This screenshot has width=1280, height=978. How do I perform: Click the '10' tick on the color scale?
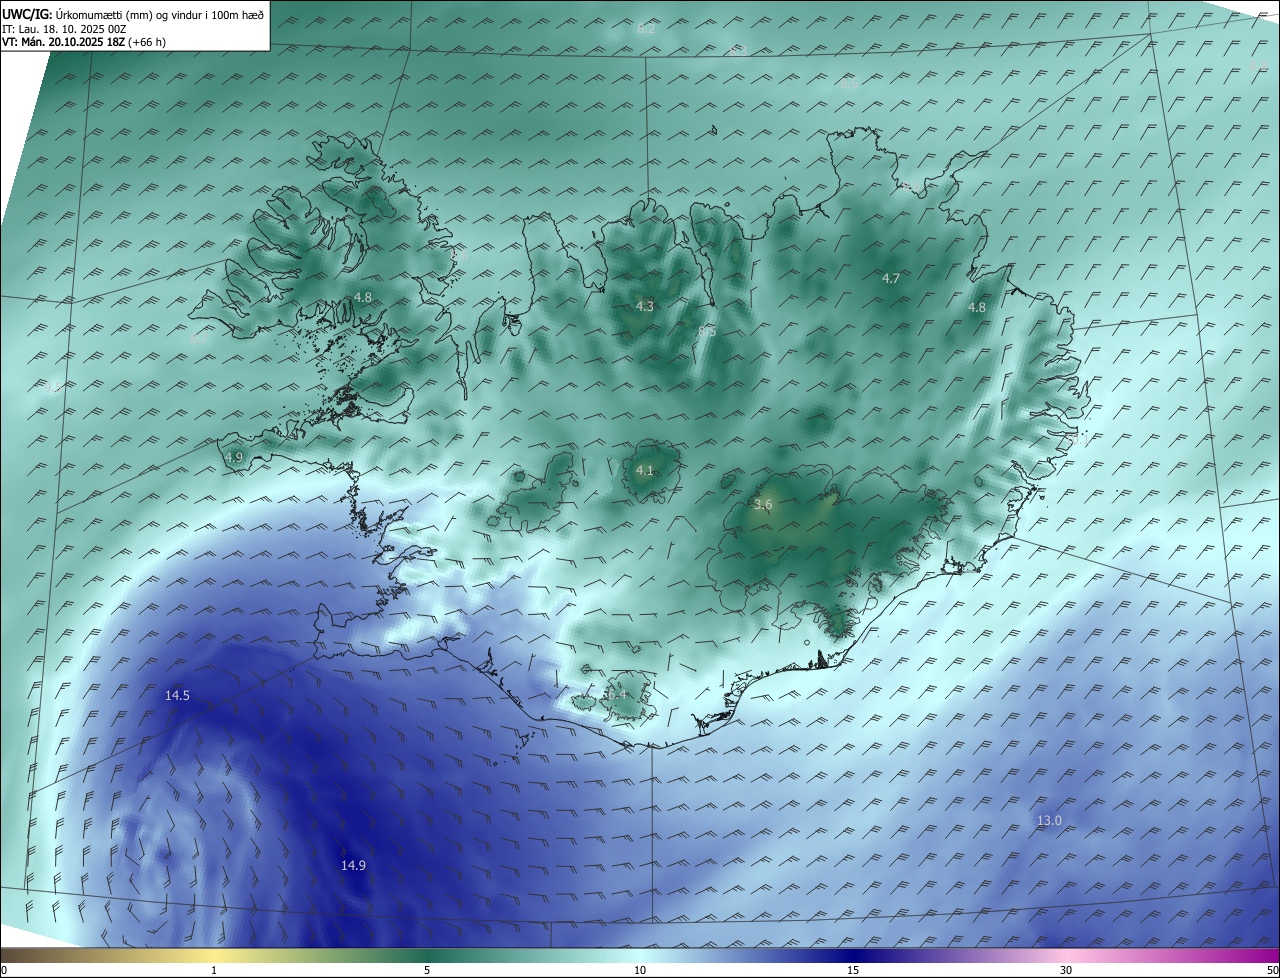pyautogui.click(x=640, y=971)
